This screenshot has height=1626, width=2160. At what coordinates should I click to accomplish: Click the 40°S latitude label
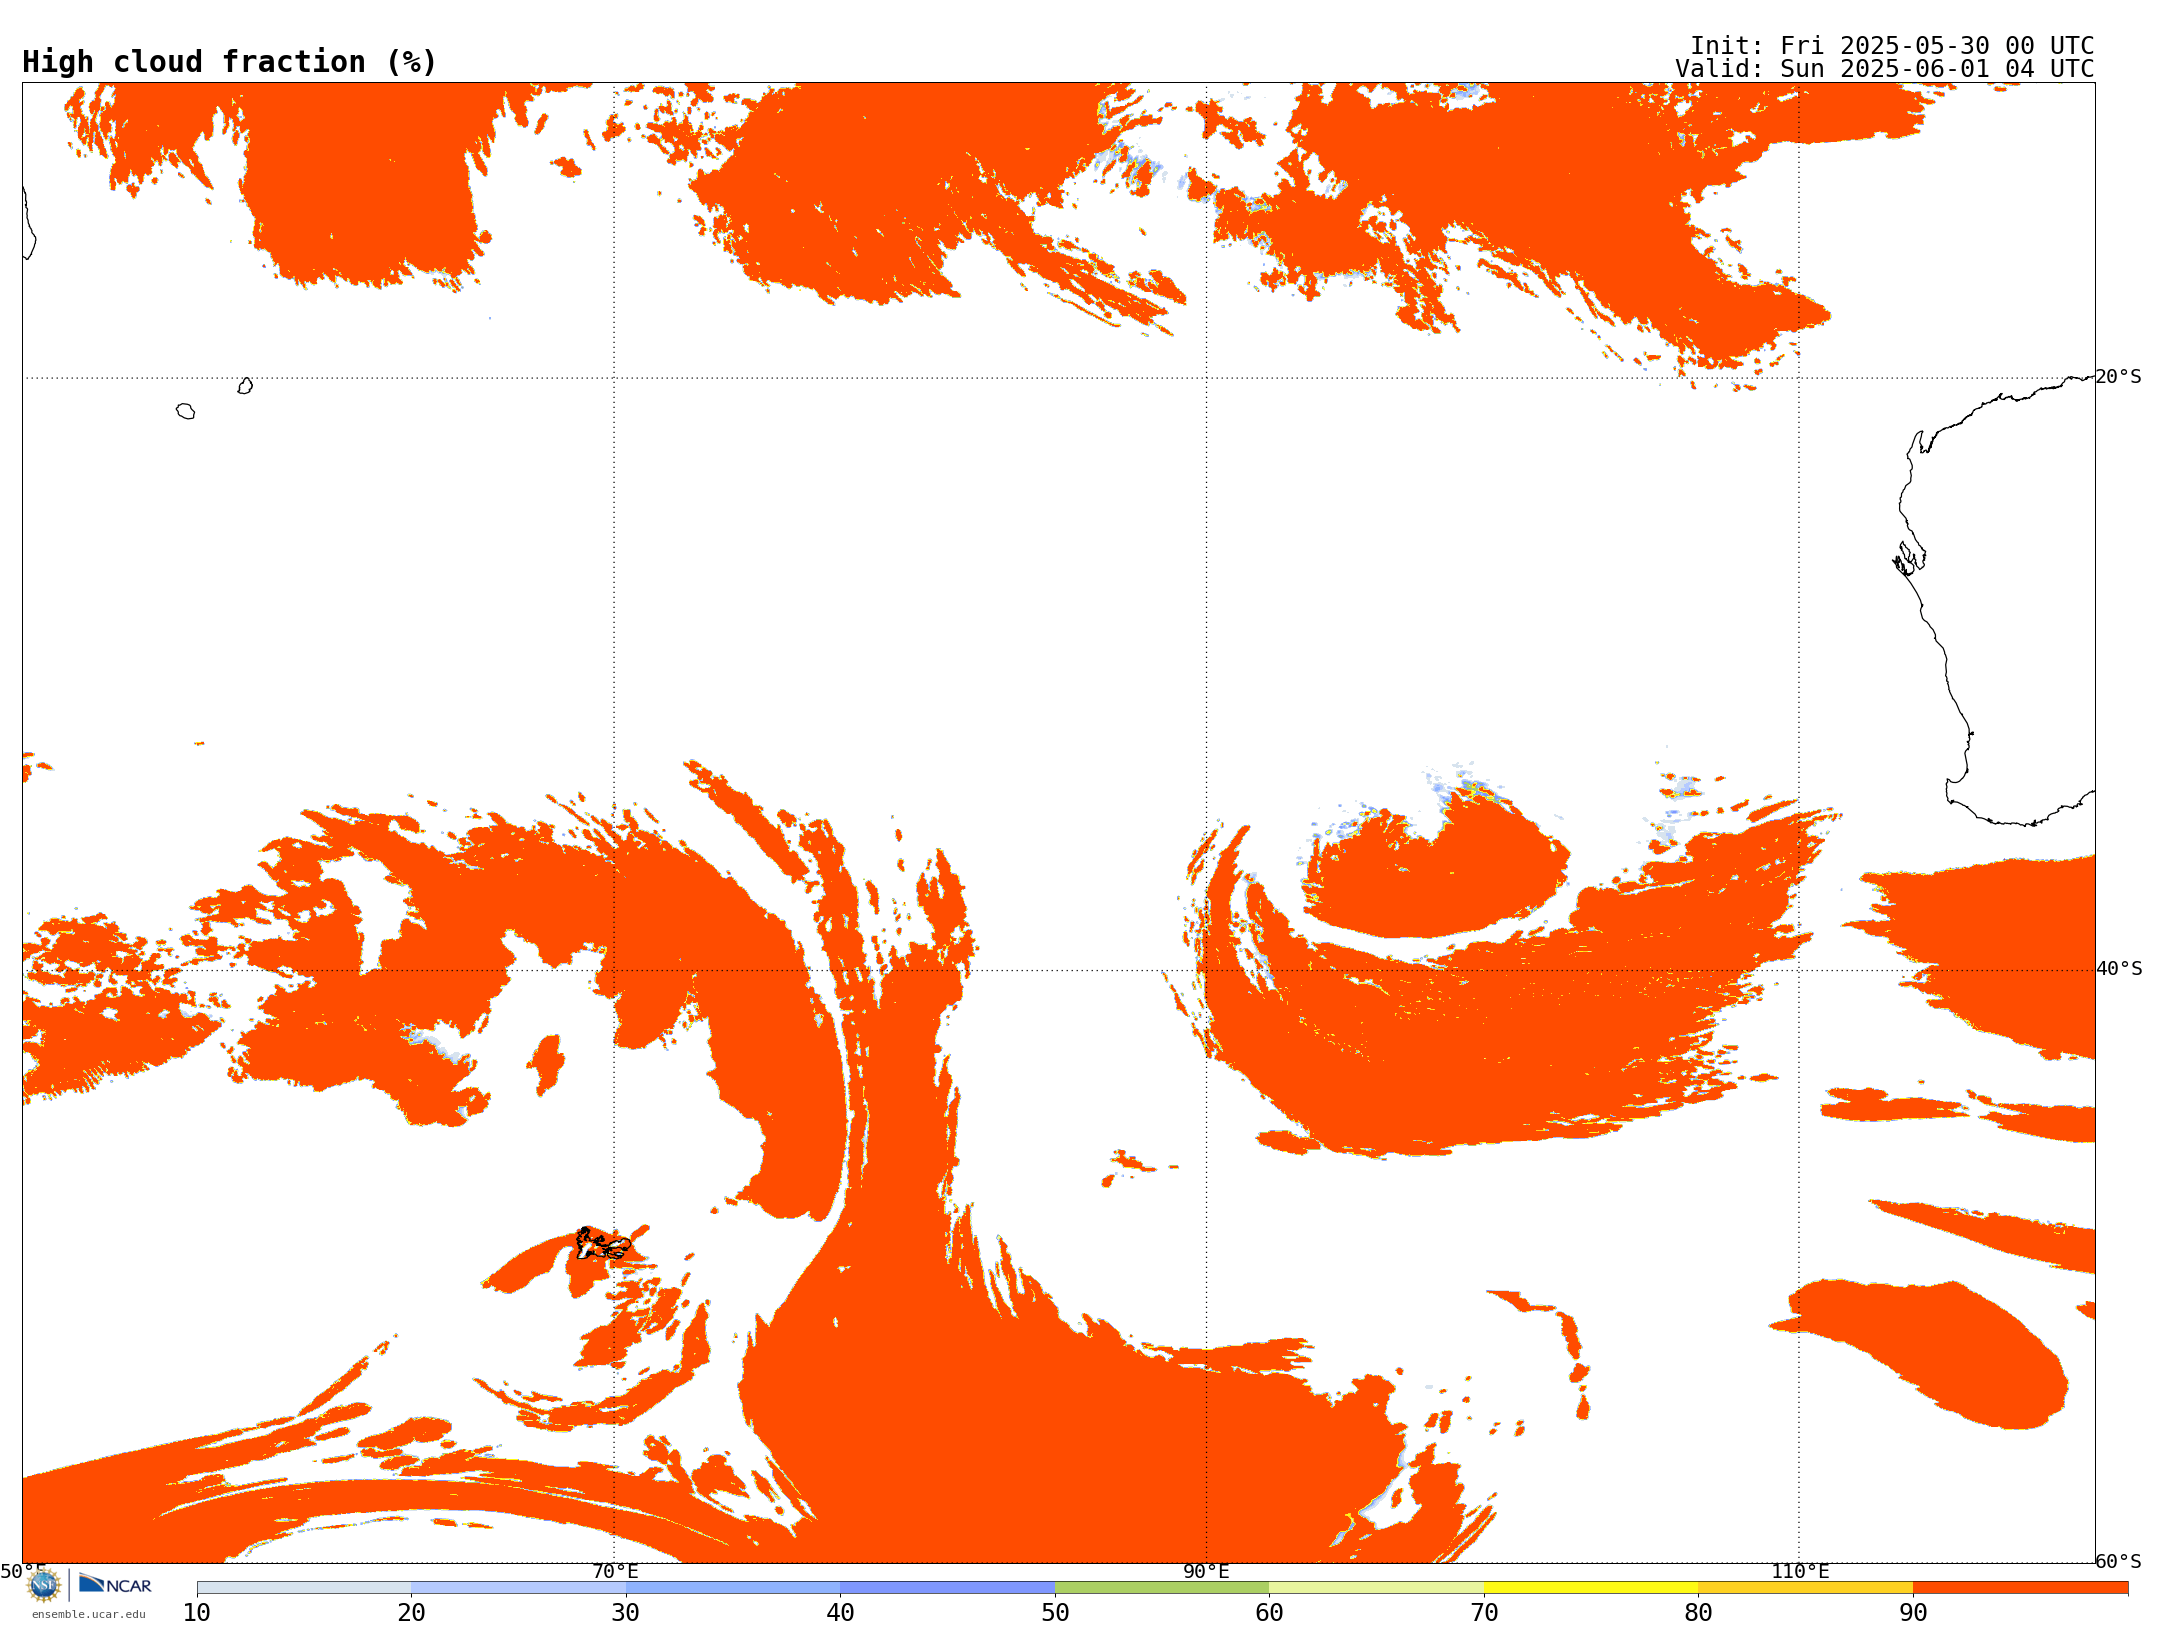[x=2119, y=969]
